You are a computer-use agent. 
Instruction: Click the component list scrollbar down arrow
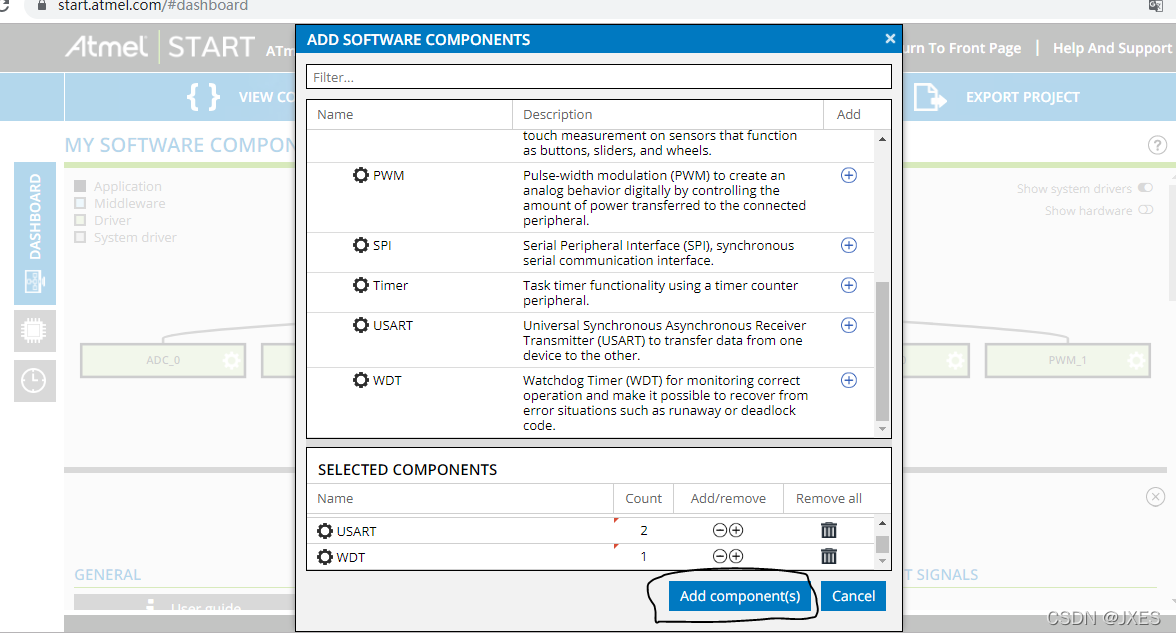[882, 429]
